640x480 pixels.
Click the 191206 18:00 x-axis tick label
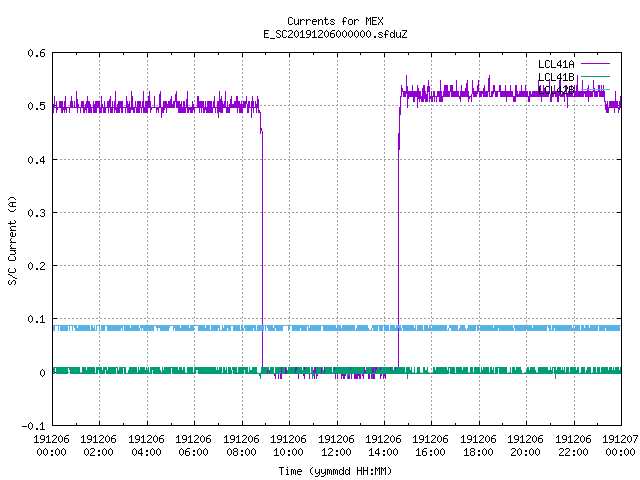478,446
